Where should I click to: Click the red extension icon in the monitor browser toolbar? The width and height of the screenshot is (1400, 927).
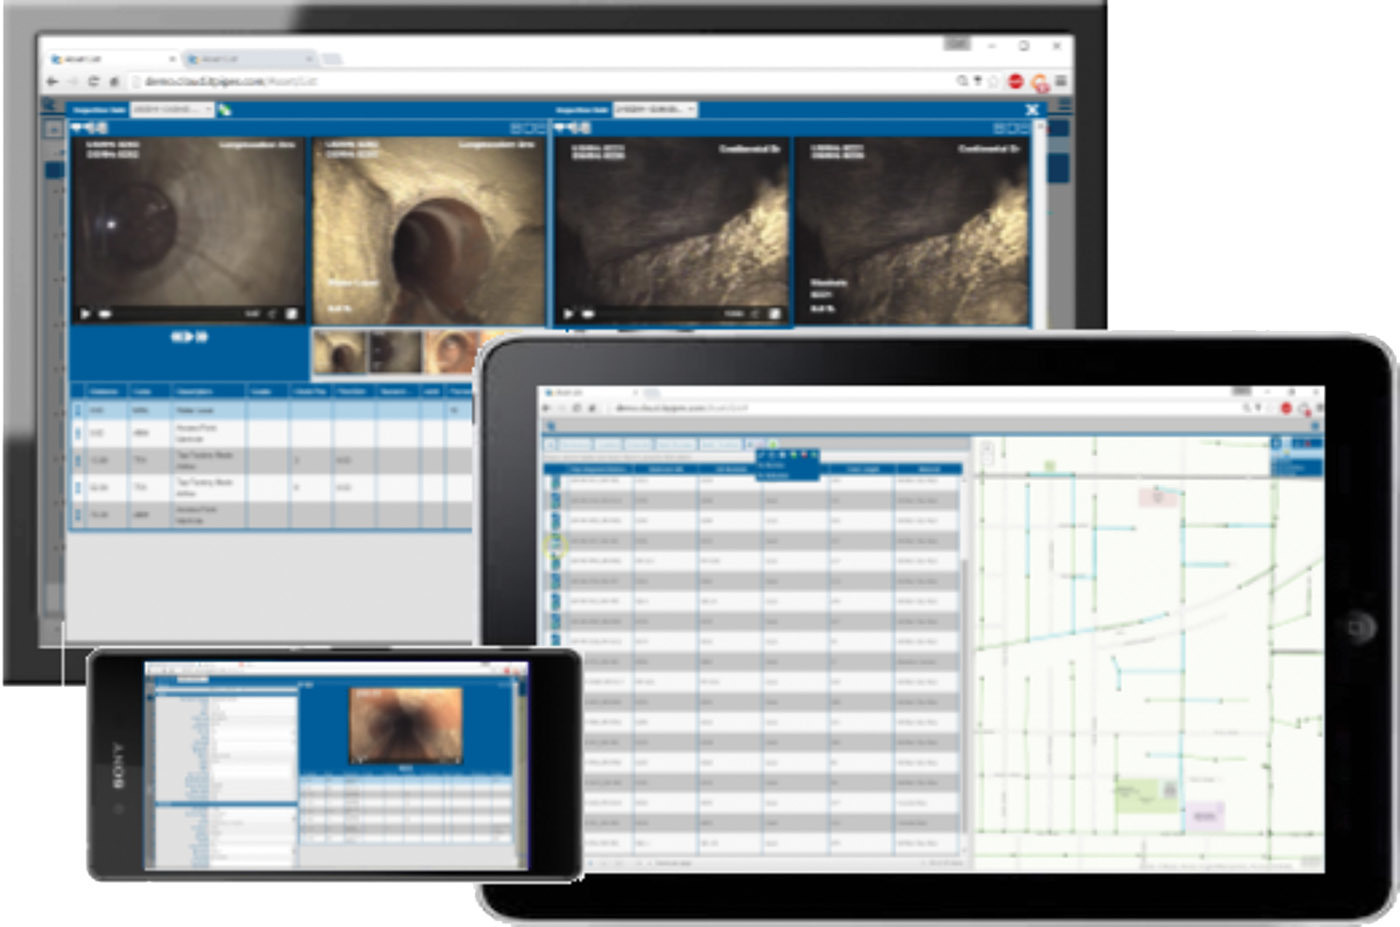coord(1015,82)
